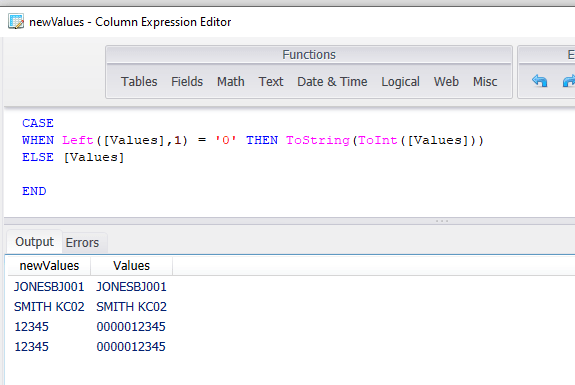Click the CASE keyword in expression
575x385 pixels.
point(38,123)
